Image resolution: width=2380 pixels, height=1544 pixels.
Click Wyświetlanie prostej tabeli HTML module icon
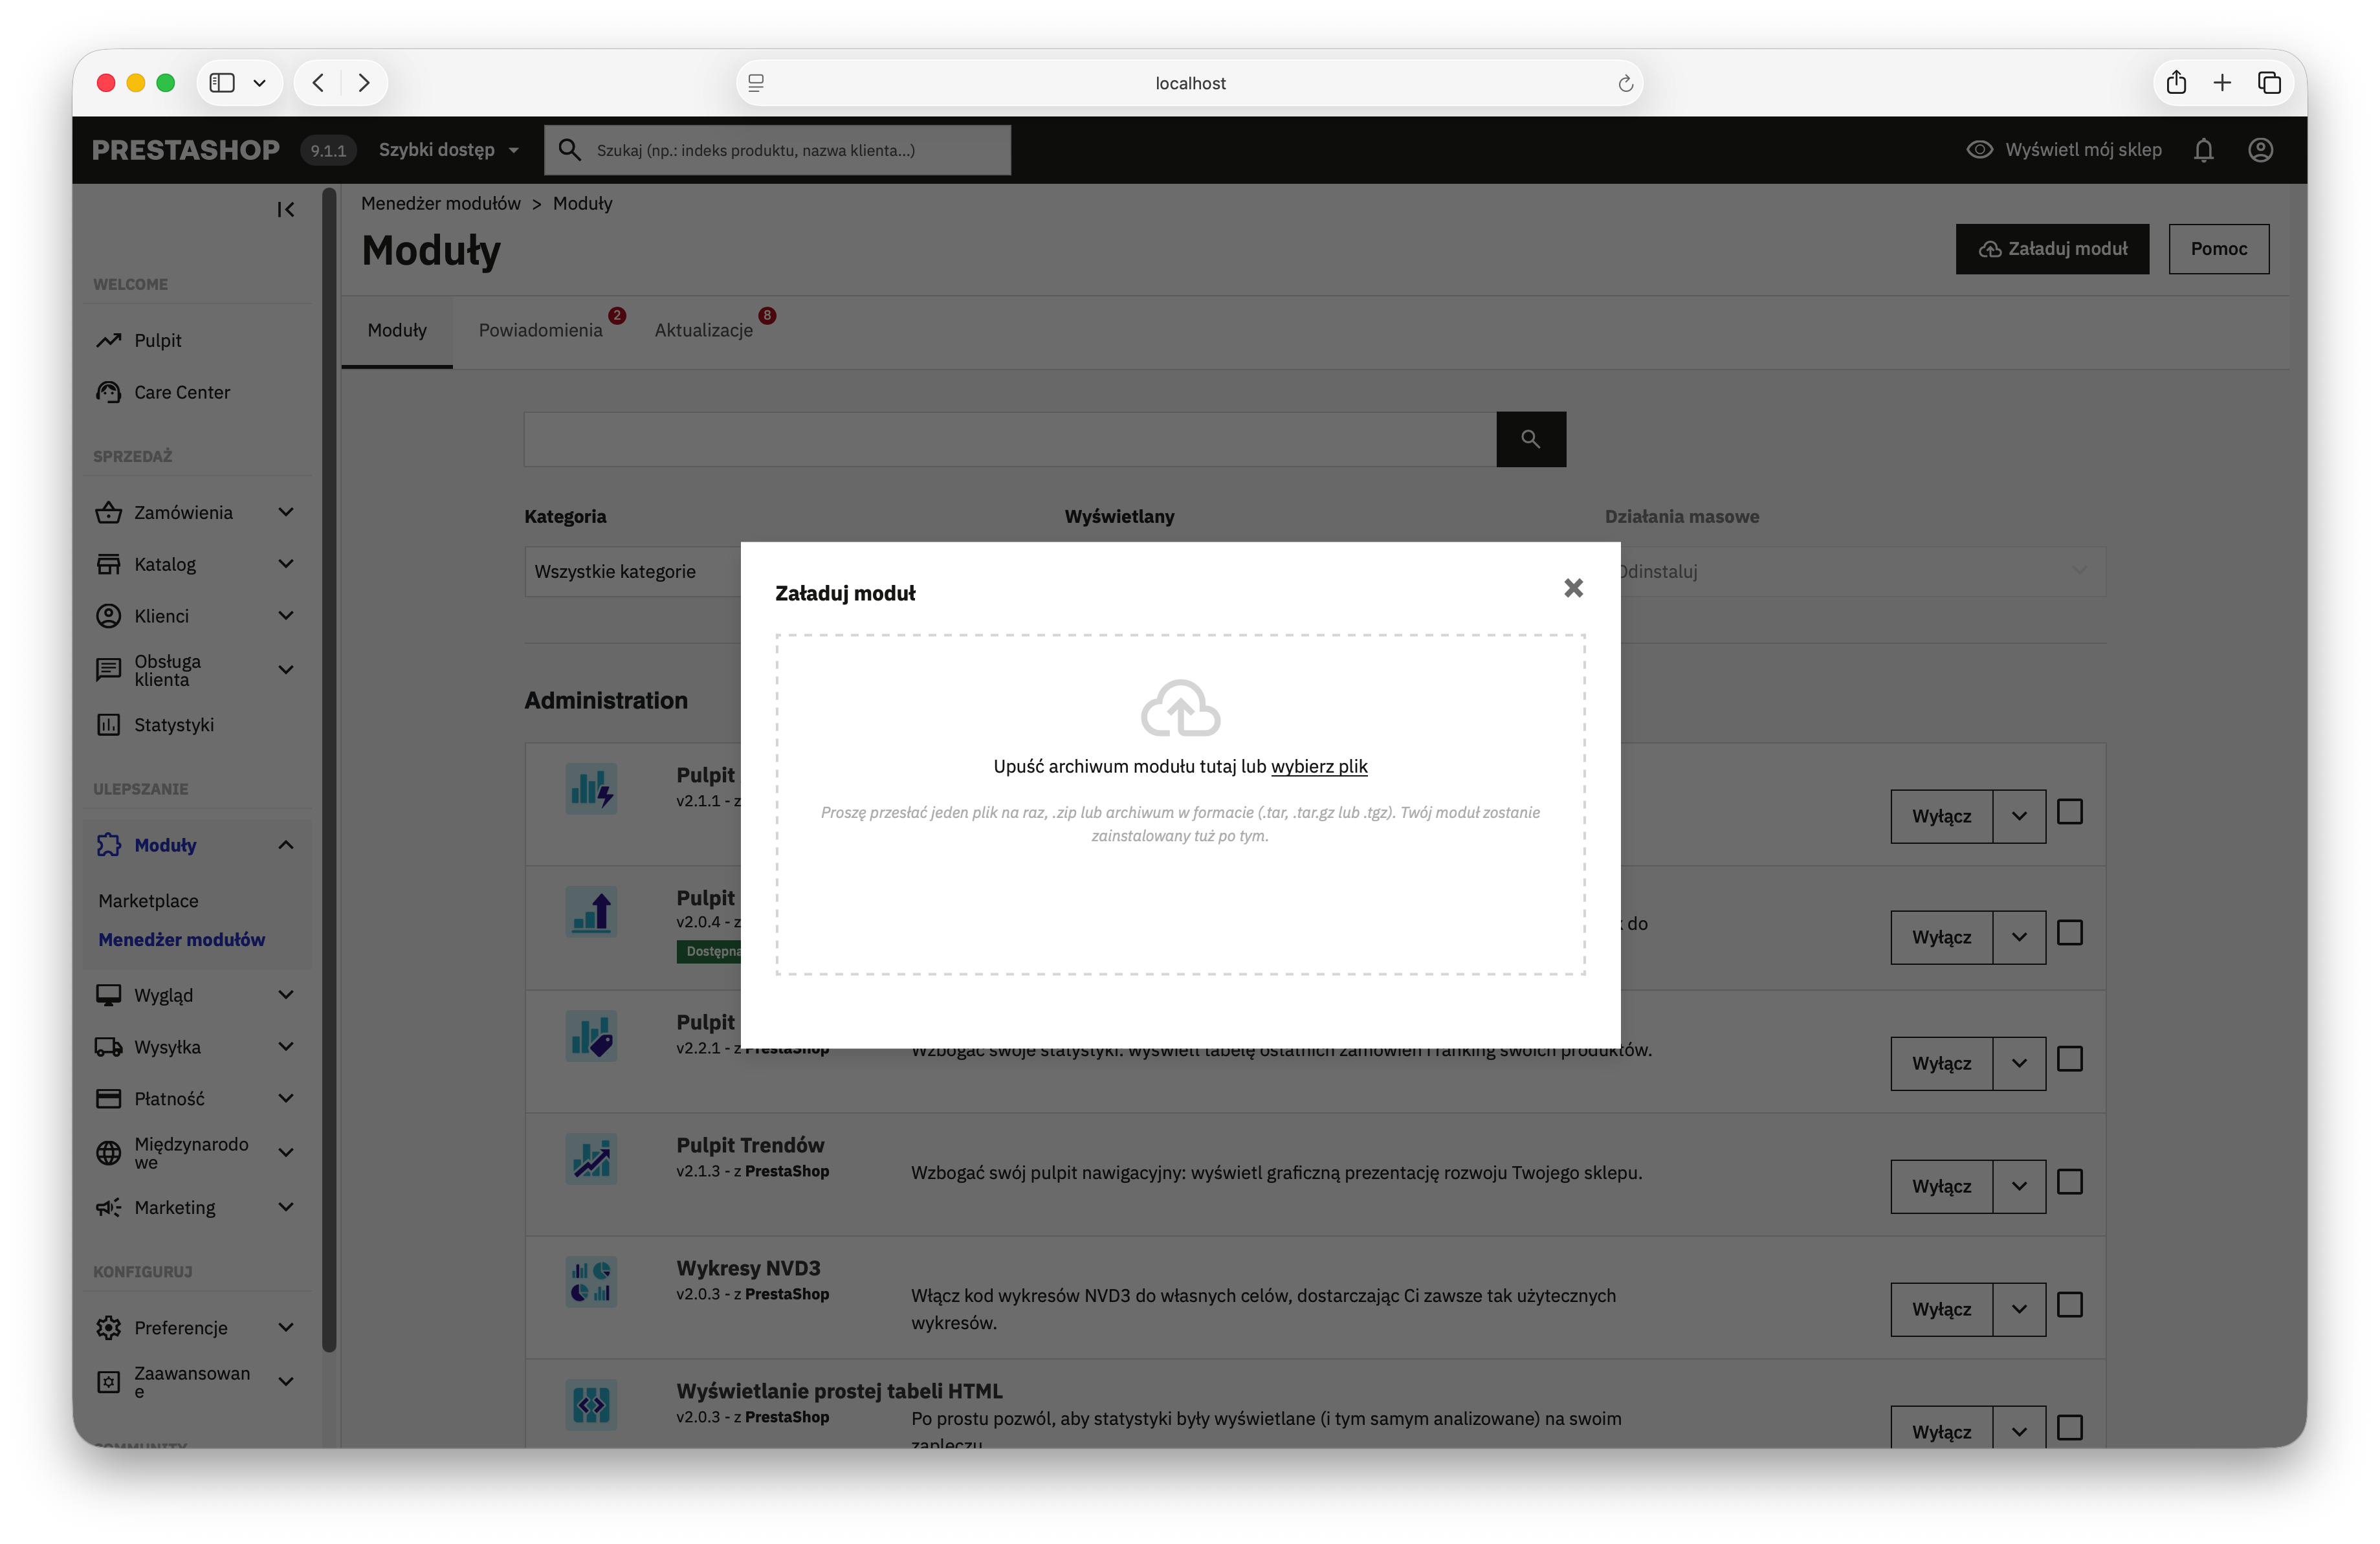(591, 1405)
